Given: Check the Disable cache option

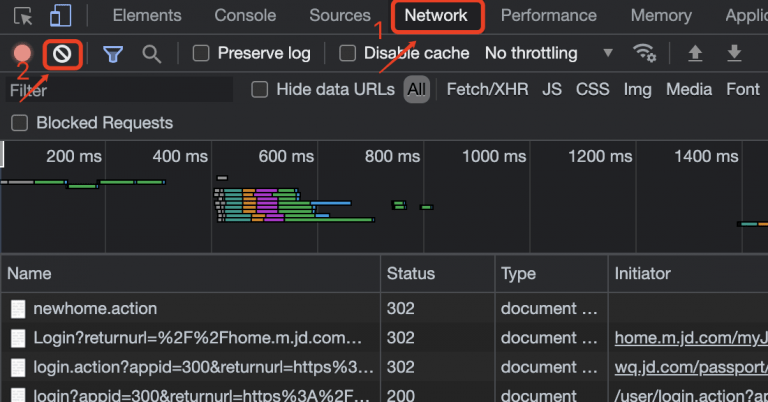Looking at the screenshot, I should pyautogui.click(x=348, y=53).
